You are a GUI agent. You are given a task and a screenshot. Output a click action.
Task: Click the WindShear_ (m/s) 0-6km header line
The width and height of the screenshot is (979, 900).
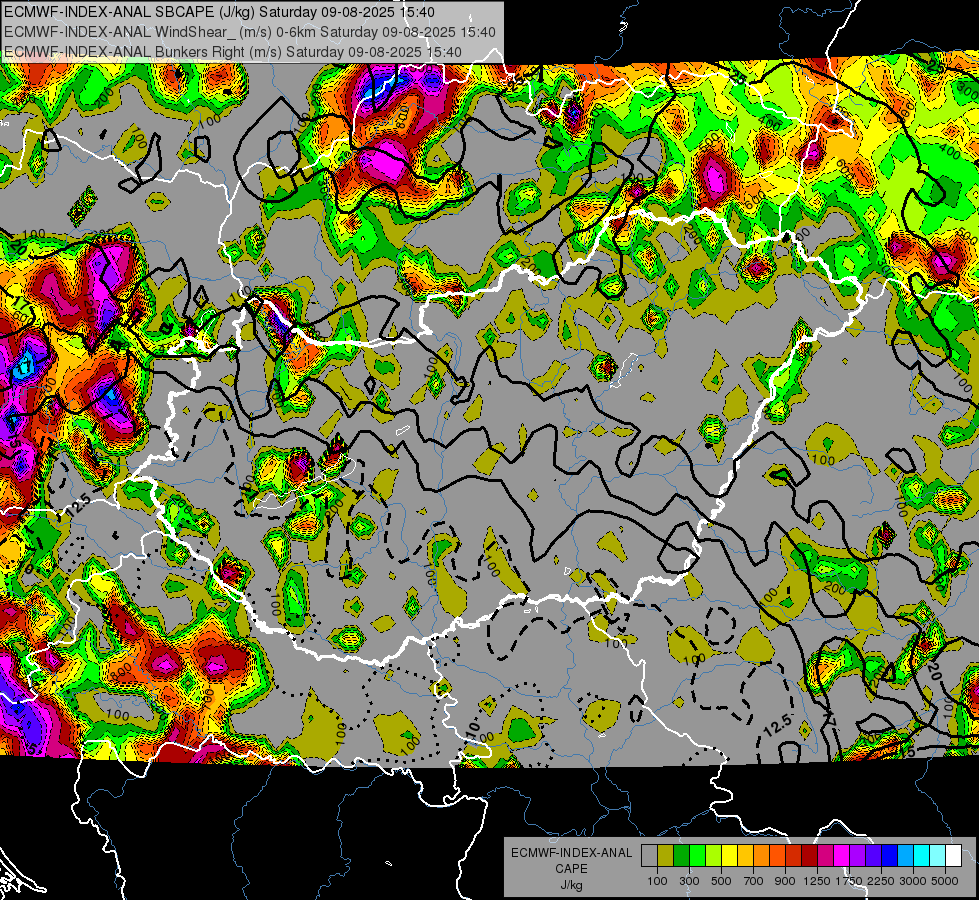pyautogui.click(x=249, y=32)
